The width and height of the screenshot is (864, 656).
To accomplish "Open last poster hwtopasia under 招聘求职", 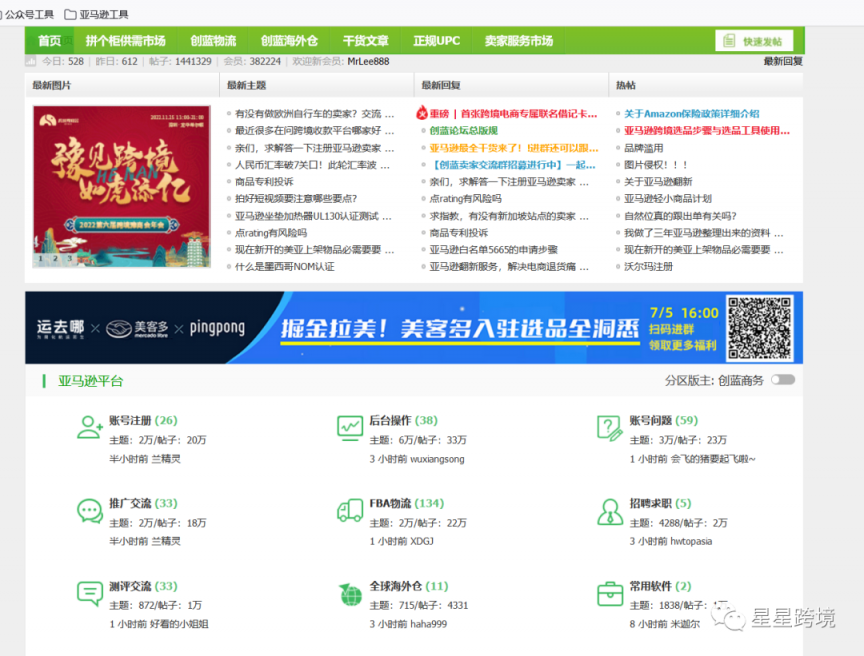I will [691, 541].
